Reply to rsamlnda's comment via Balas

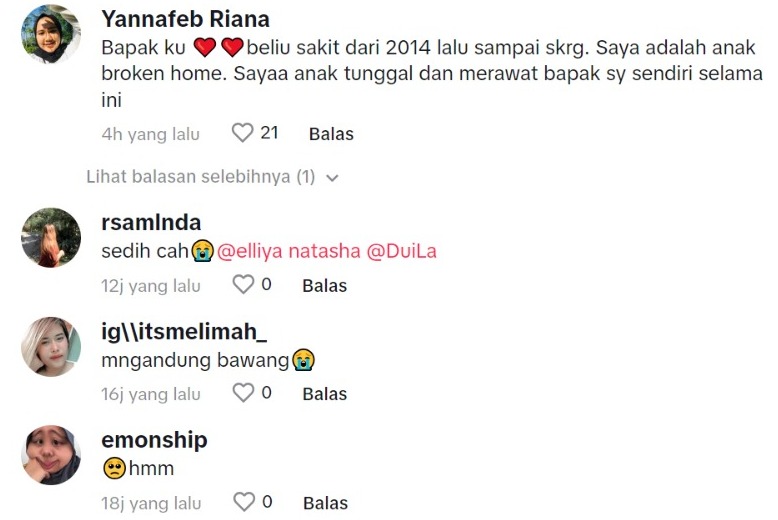point(324,286)
